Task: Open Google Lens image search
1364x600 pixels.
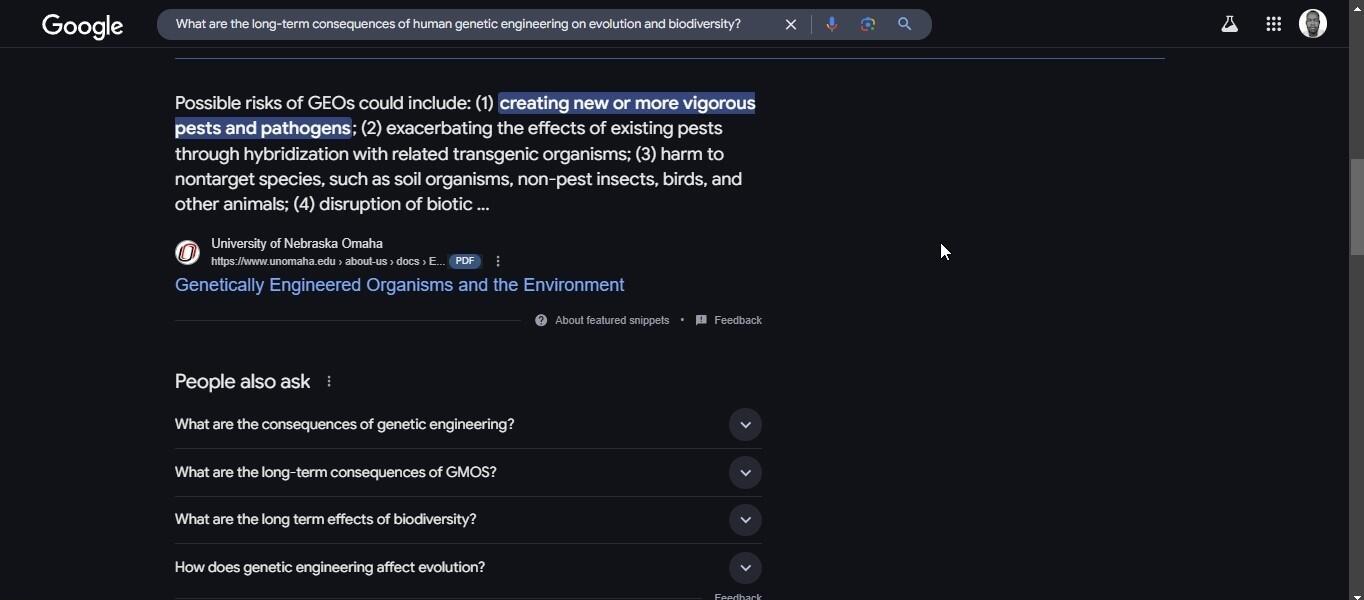Action: [x=868, y=24]
